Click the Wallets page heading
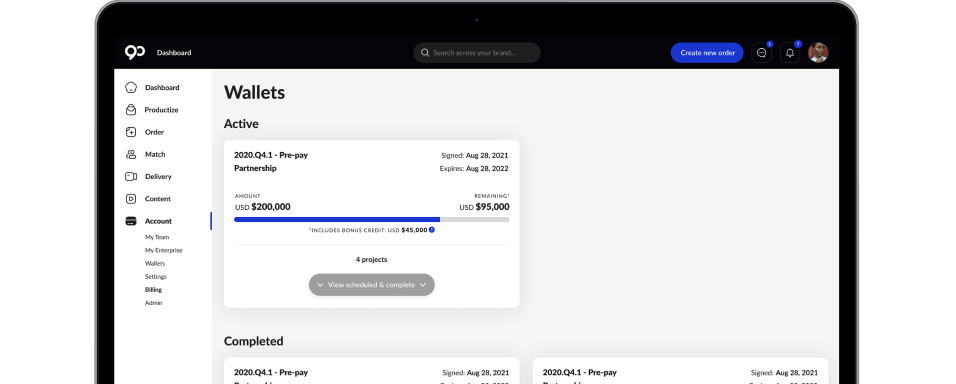The height and width of the screenshot is (384, 956). point(254,92)
